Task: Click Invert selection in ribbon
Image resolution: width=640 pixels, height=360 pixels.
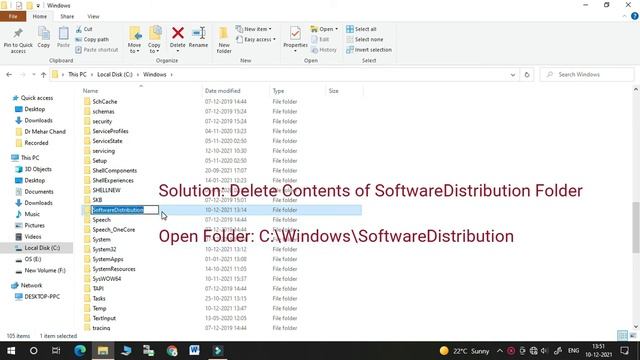Action: tap(369, 50)
